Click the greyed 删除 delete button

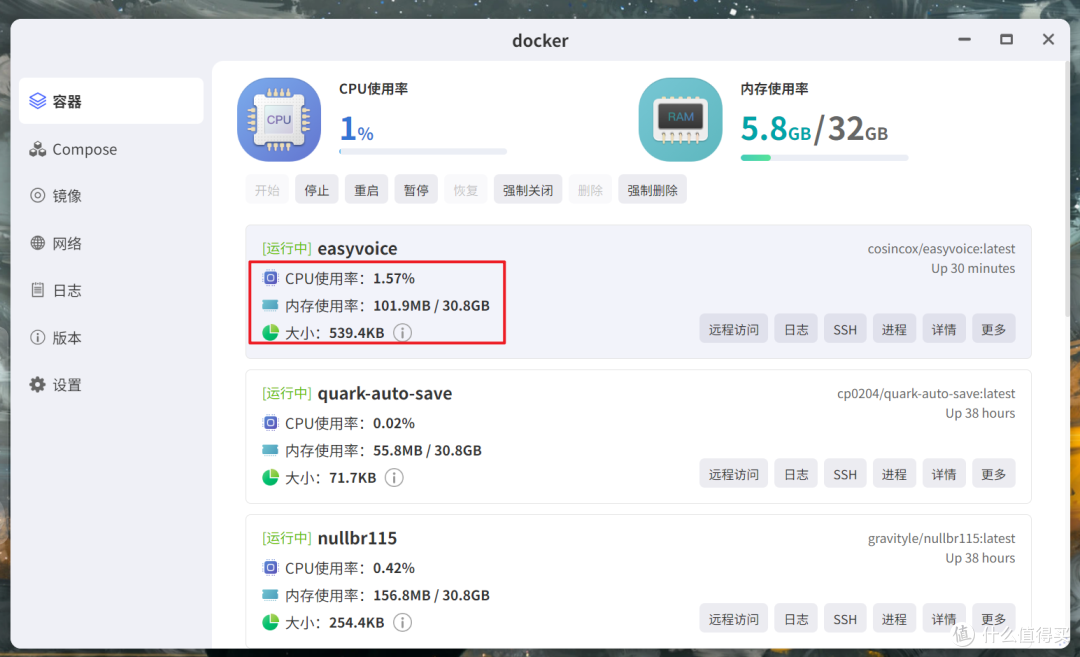click(x=590, y=190)
